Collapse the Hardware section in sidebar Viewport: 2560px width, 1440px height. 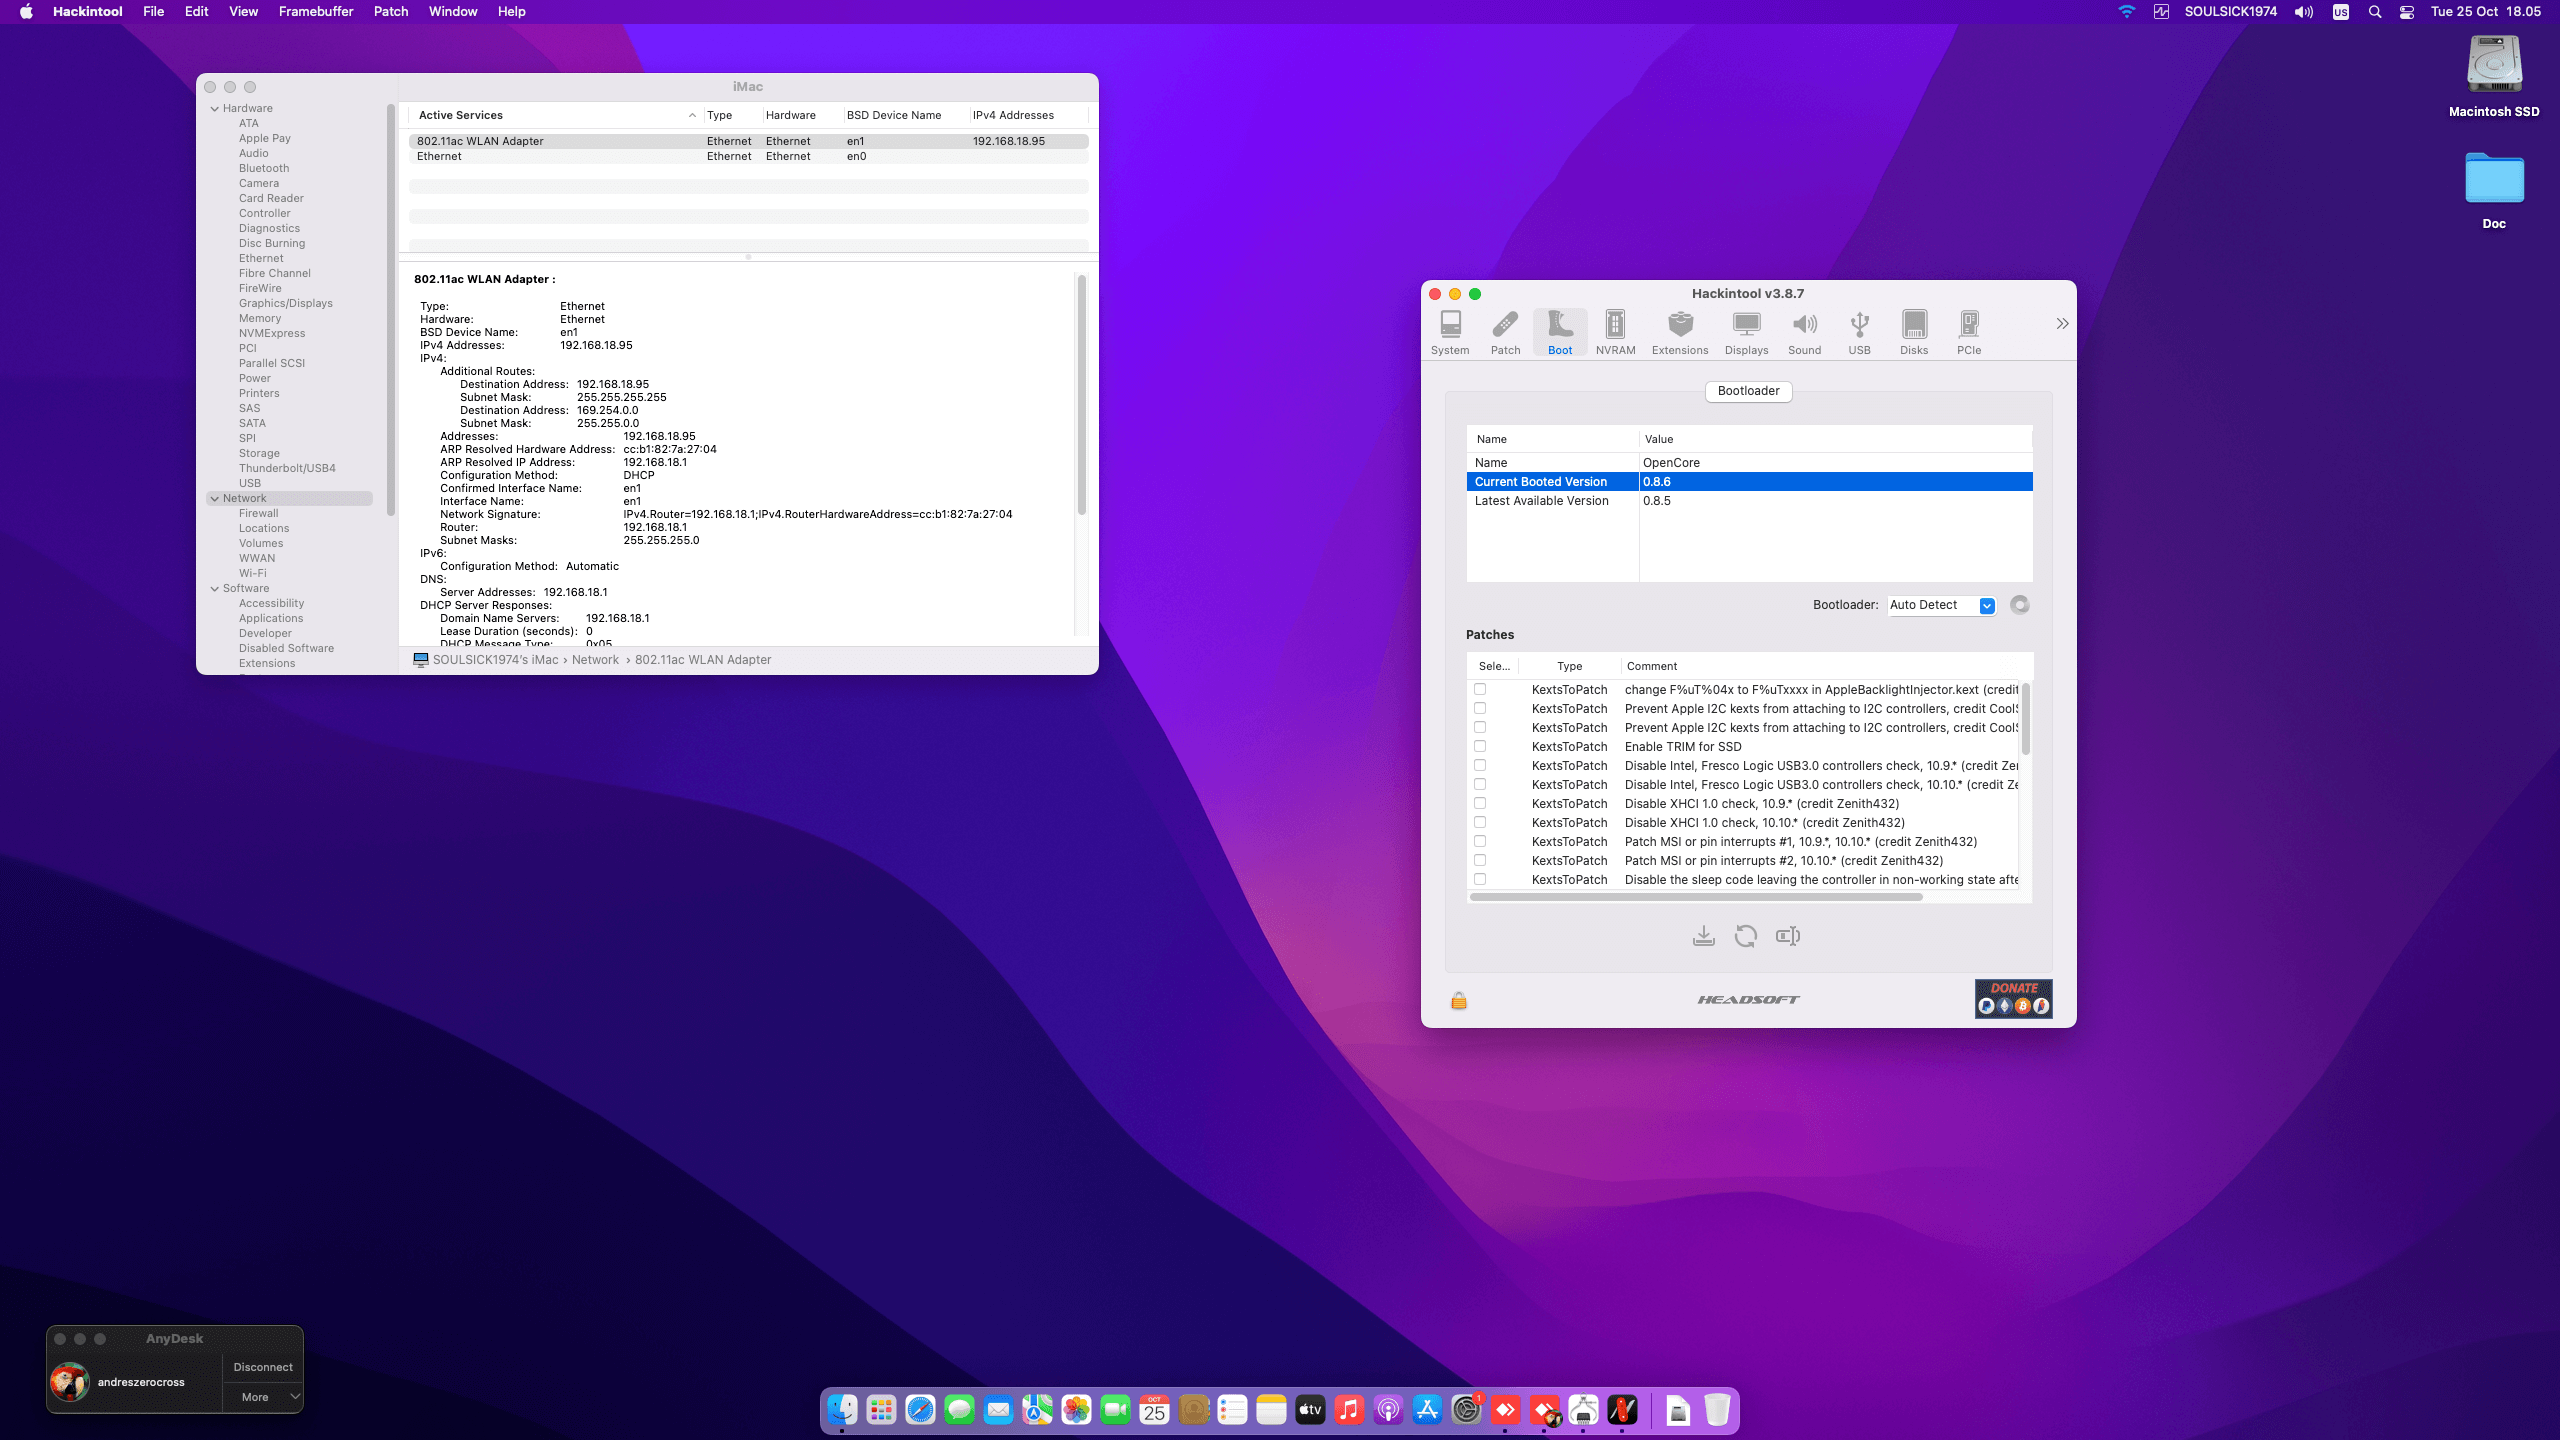pos(215,109)
